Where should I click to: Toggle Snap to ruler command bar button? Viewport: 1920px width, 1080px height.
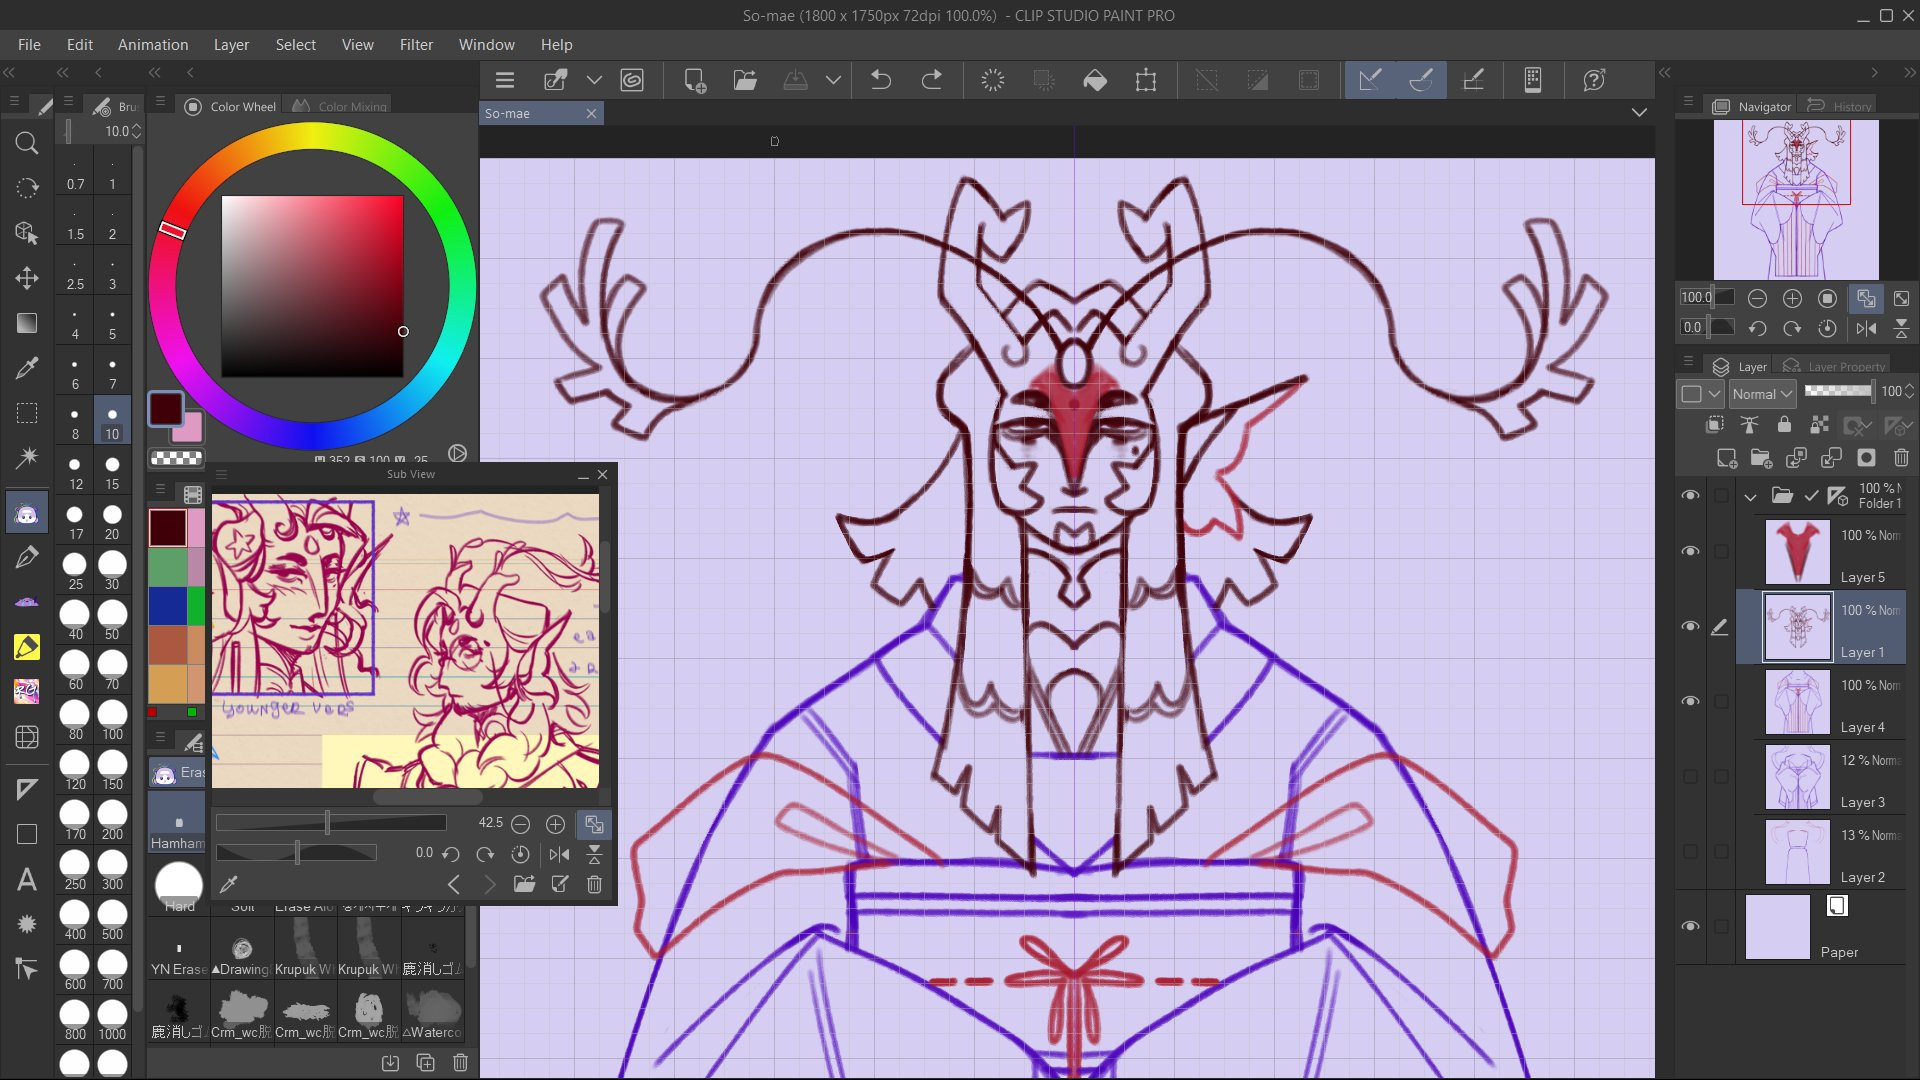tap(1370, 80)
